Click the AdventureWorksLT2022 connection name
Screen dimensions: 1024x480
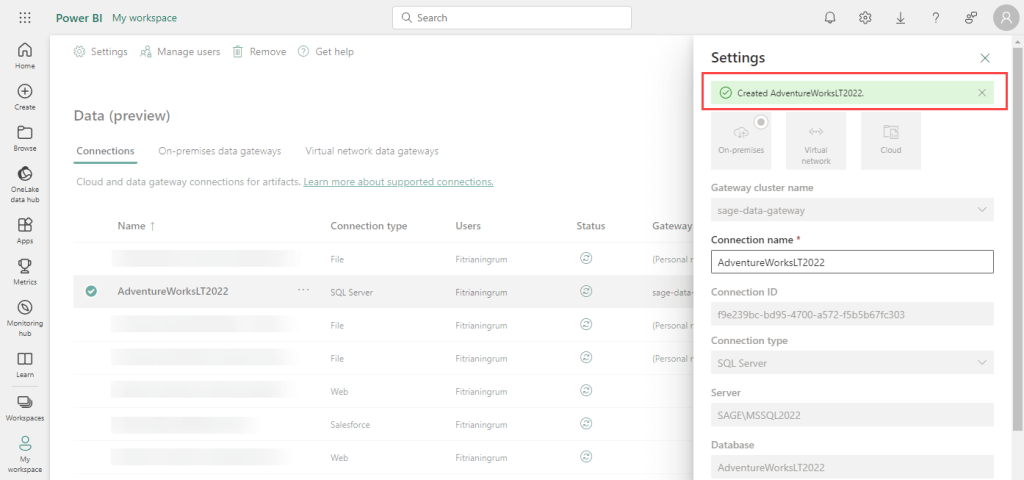tap(173, 291)
